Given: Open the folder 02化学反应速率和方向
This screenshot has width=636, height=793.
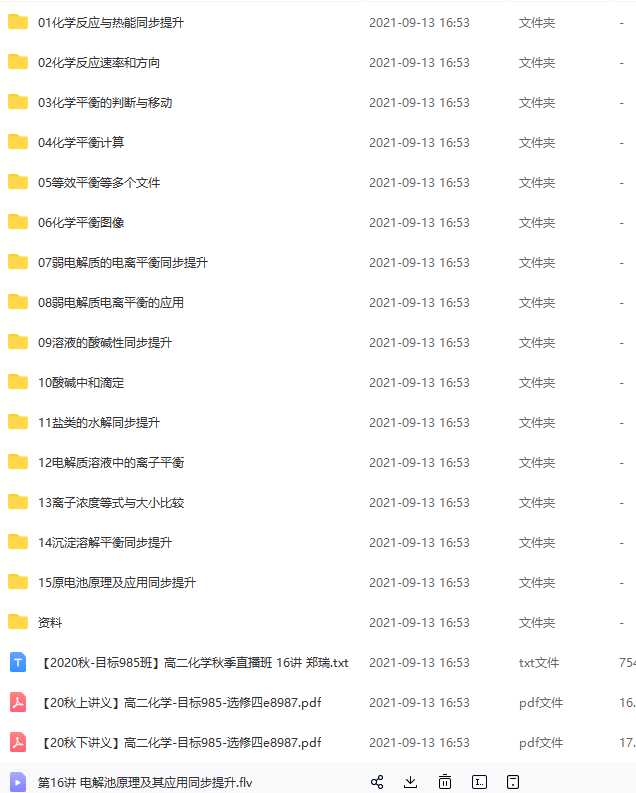Looking at the screenshot, I should tap(99, 63).
